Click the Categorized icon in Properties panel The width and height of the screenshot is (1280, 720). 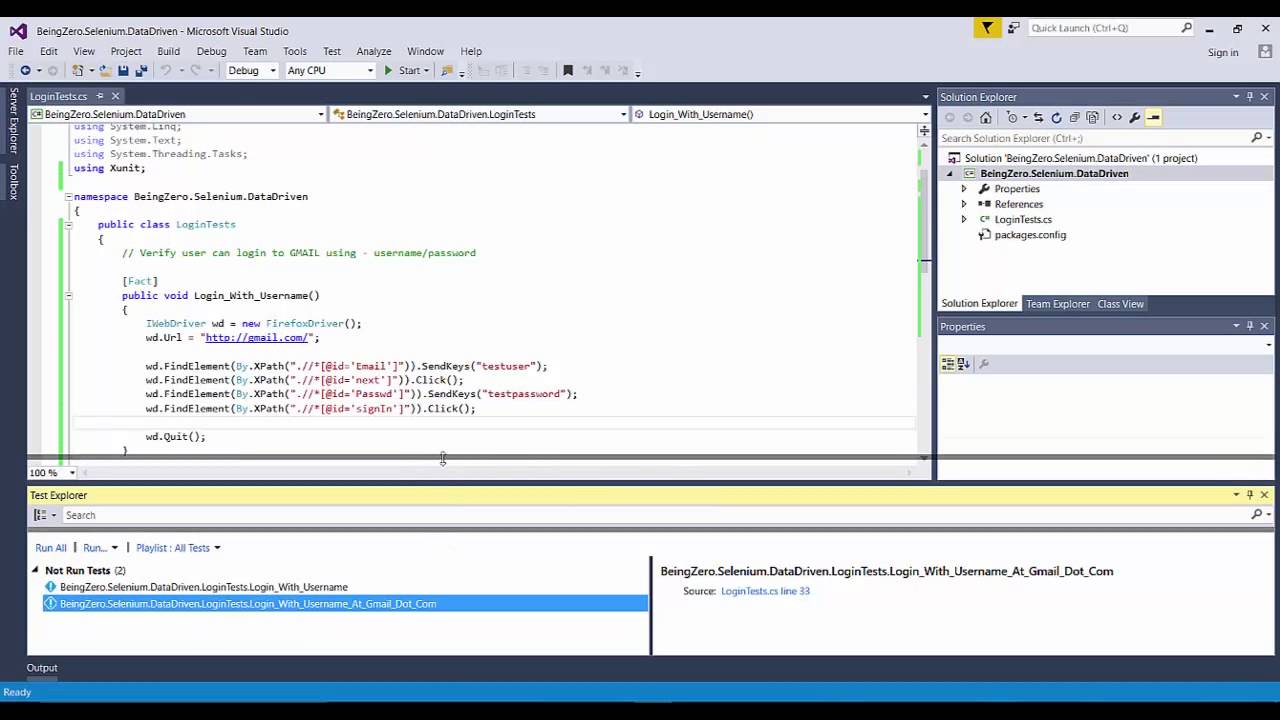click(947, 364)
